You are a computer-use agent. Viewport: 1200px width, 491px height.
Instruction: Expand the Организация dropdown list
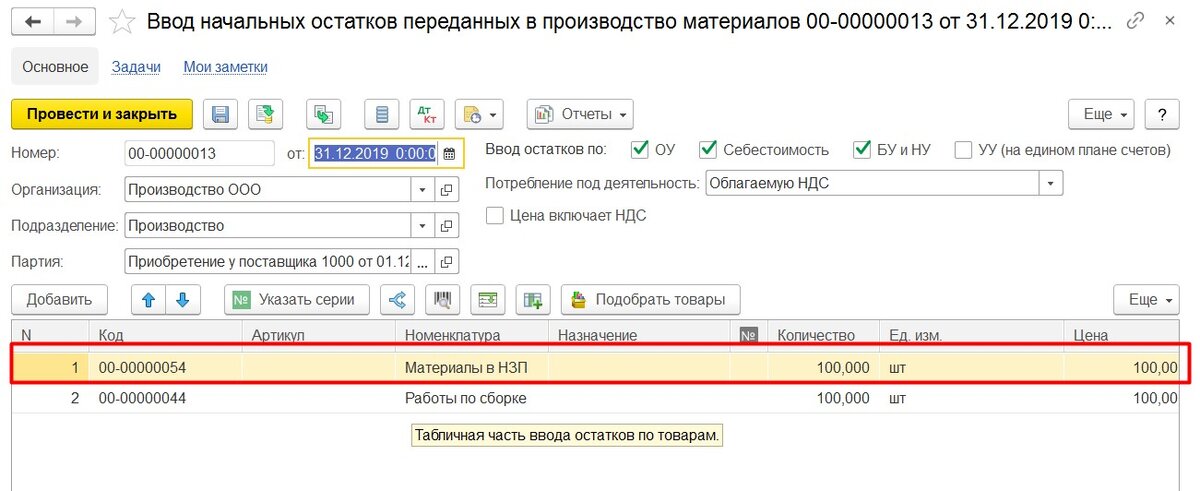(423, 189)
